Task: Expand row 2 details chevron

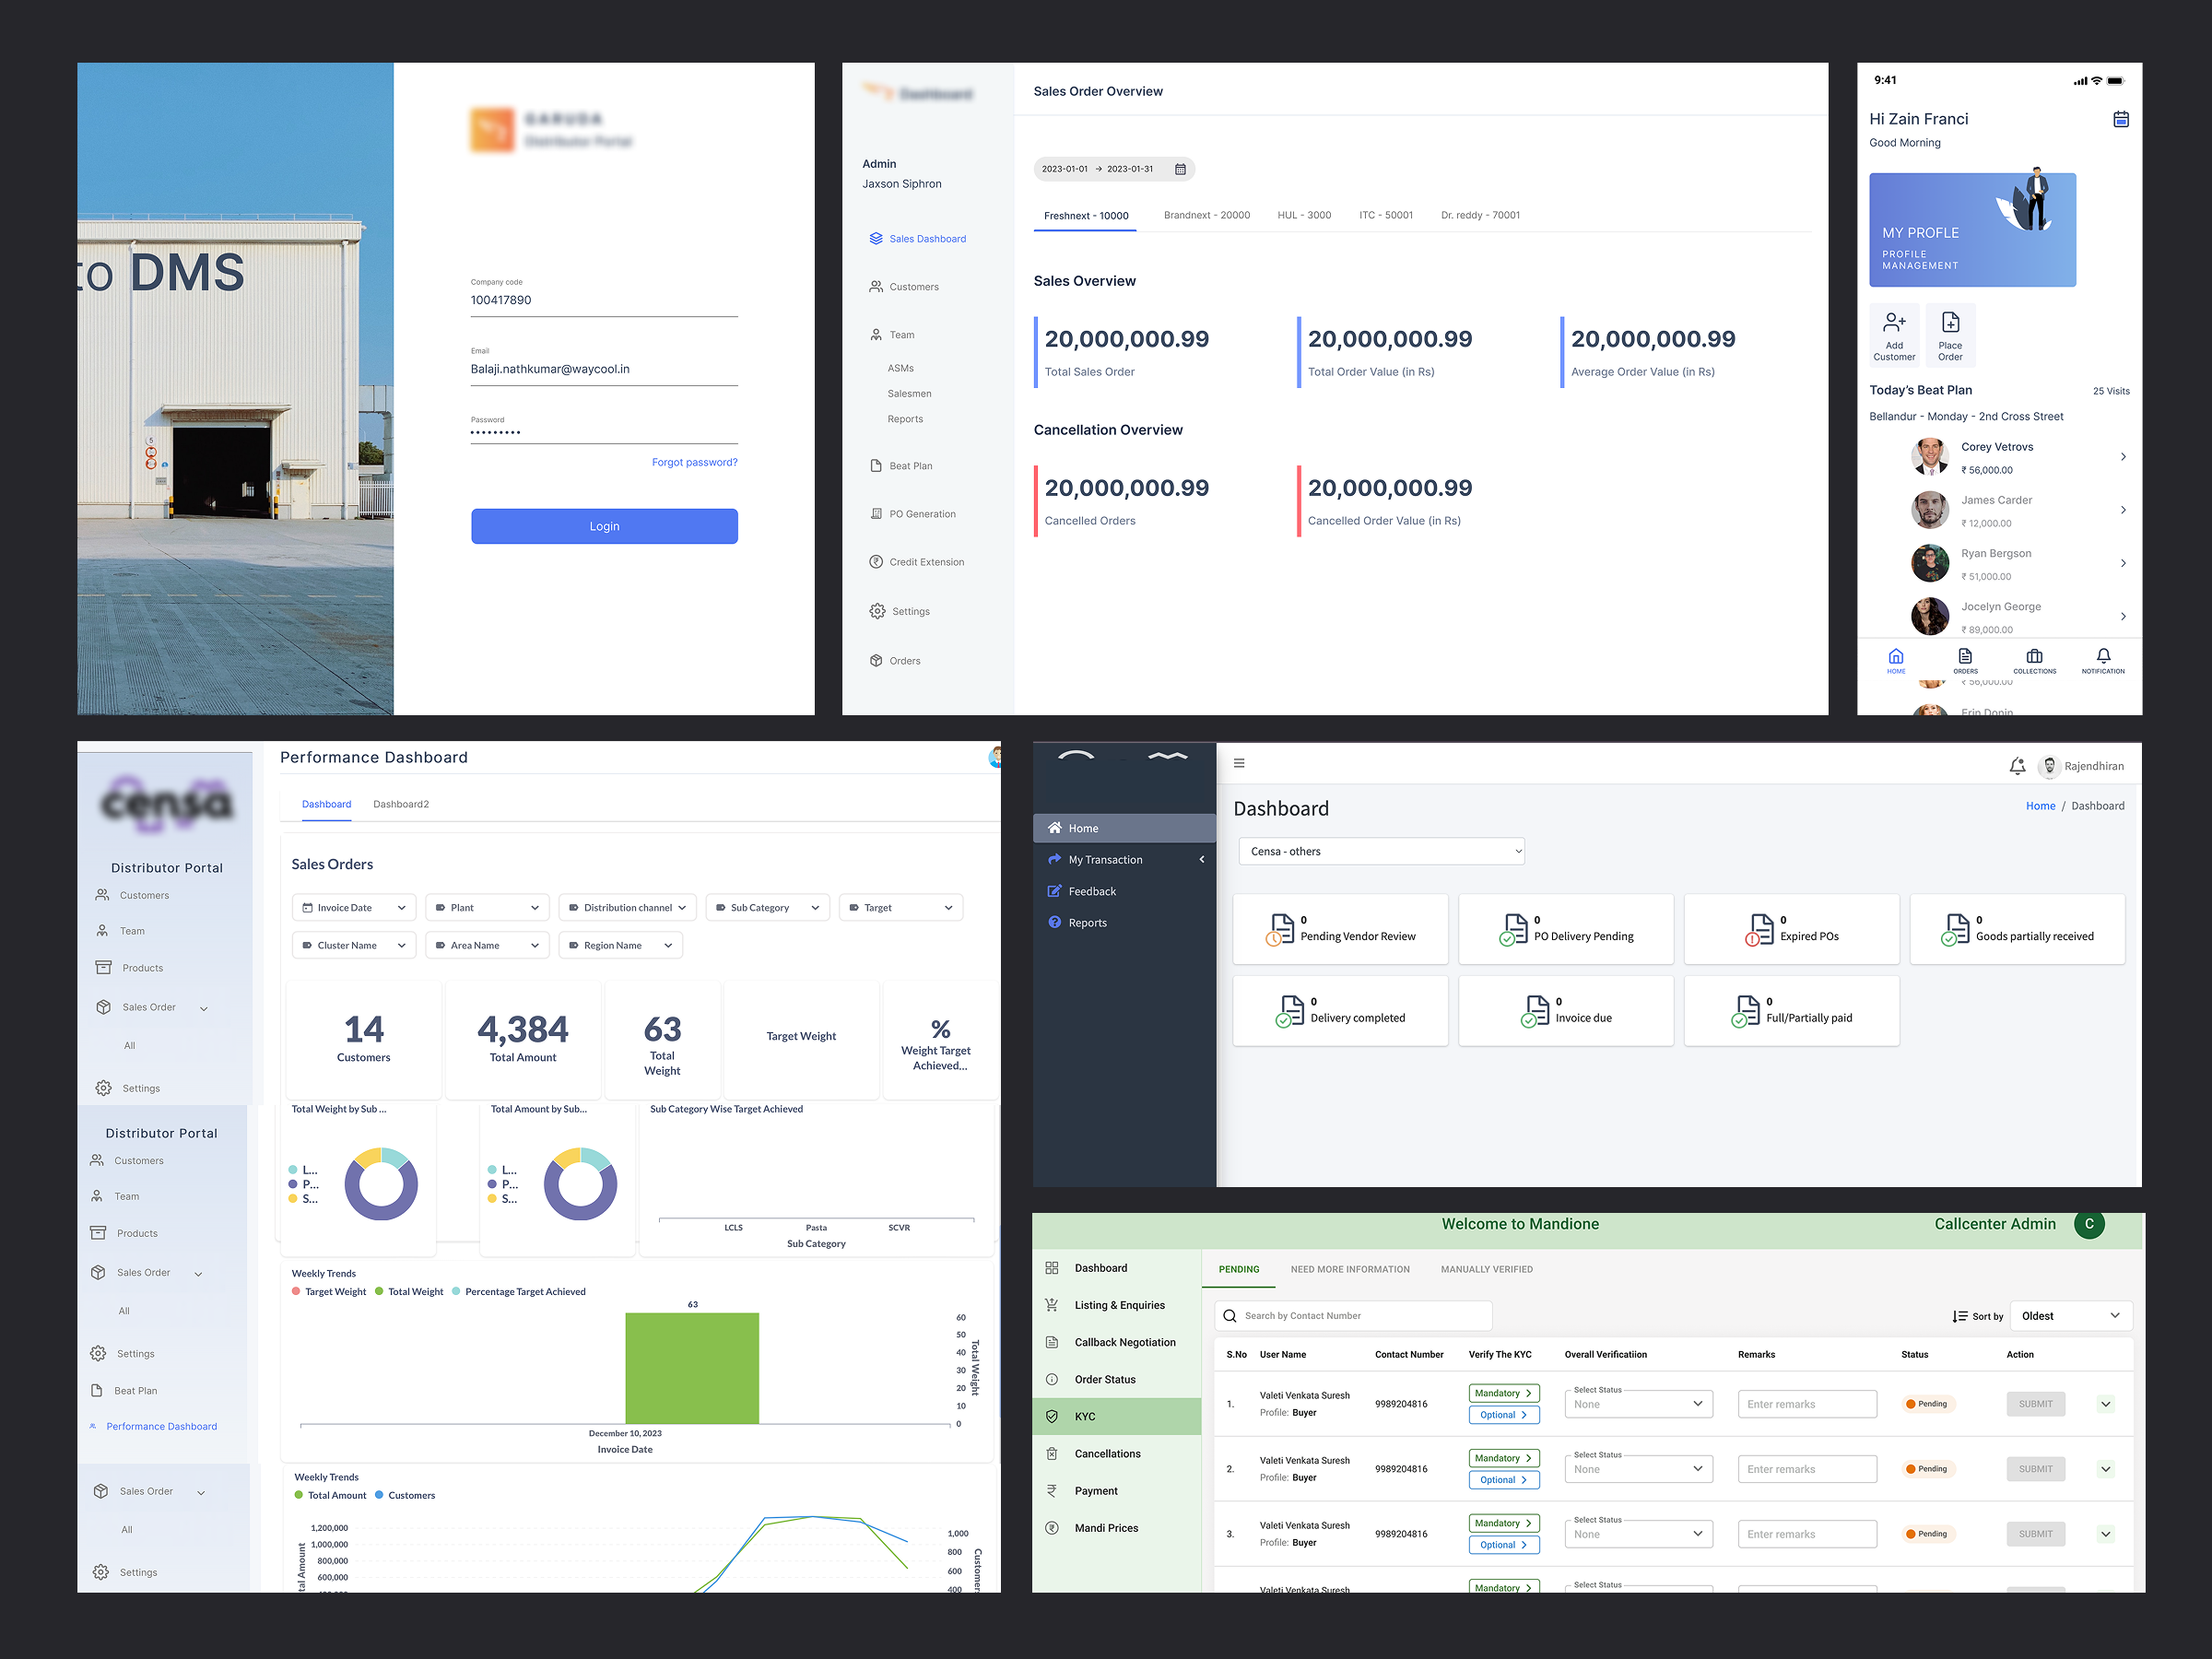Action: pos(2105,1469)
